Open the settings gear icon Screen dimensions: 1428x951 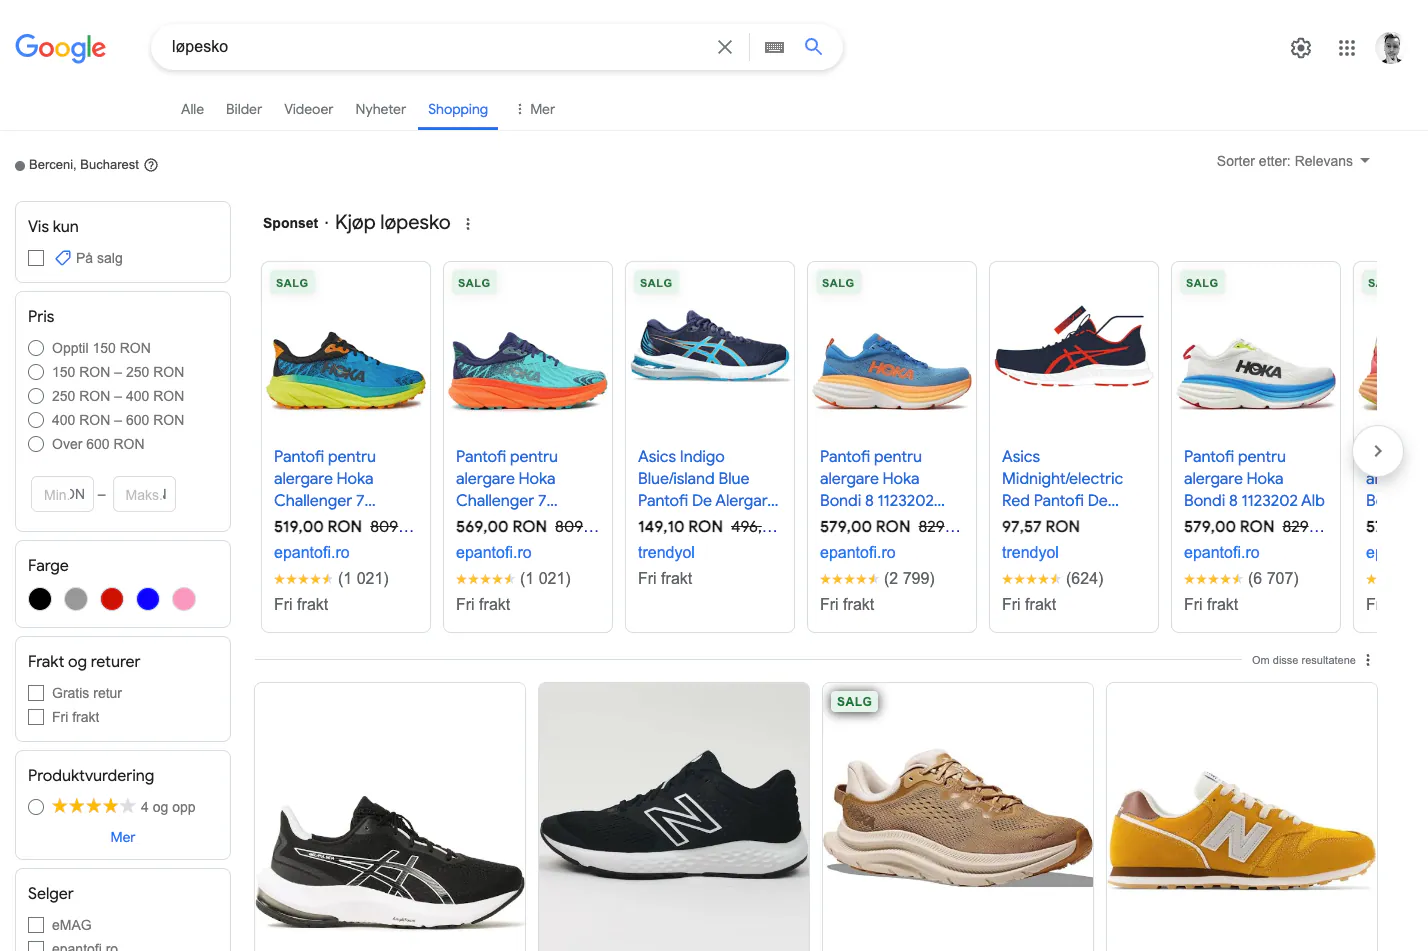click(1301, 48)
